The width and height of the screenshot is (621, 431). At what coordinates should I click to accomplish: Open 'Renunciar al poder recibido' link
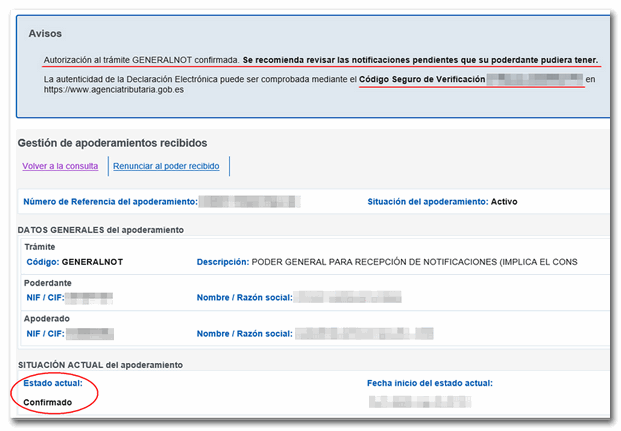(x=168, y=166)
